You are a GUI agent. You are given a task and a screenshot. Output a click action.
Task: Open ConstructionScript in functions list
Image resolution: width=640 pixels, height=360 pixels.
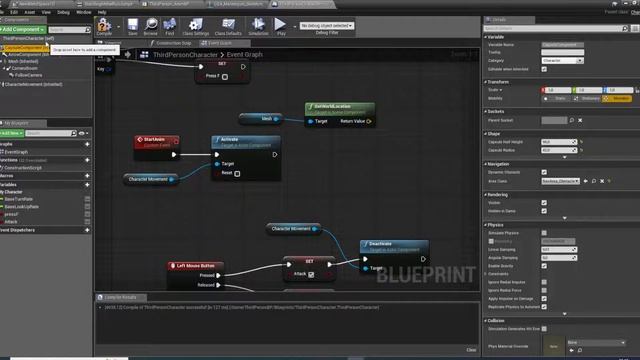(x=23, y=168)
